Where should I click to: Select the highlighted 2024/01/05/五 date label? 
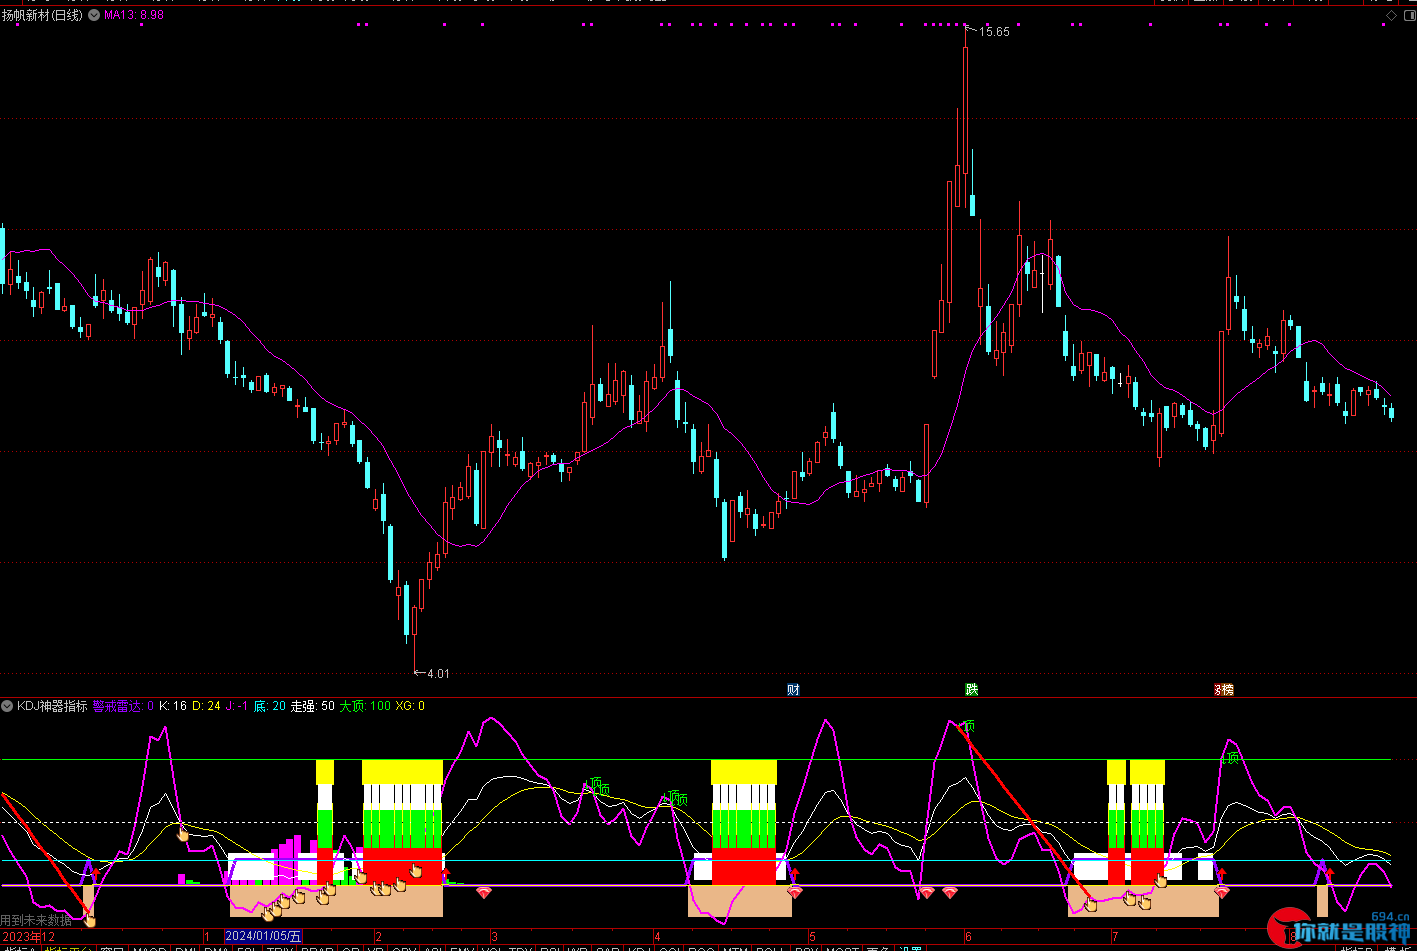click(263, 937)
